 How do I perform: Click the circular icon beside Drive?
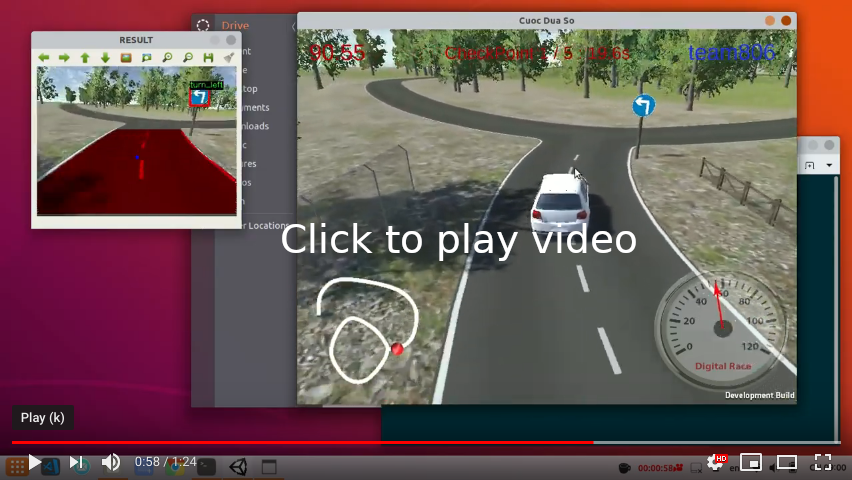click(x=203, y=26)
